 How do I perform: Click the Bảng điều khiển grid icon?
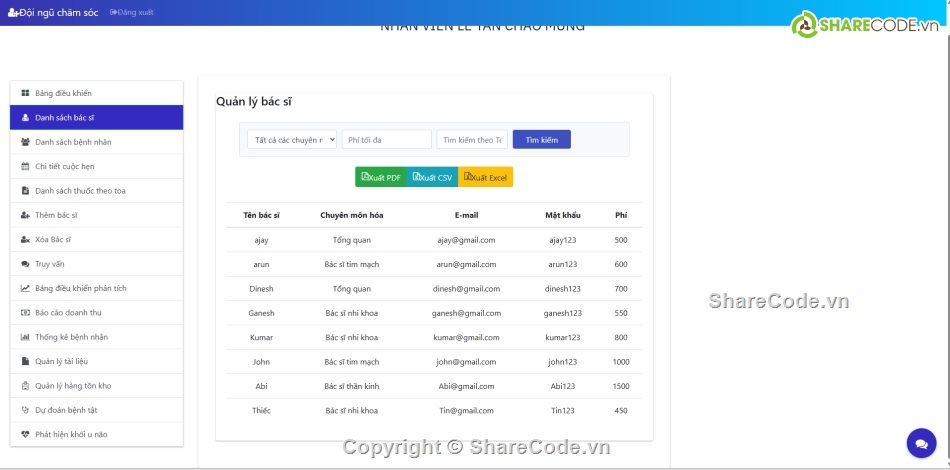click(x=25, y=93)
